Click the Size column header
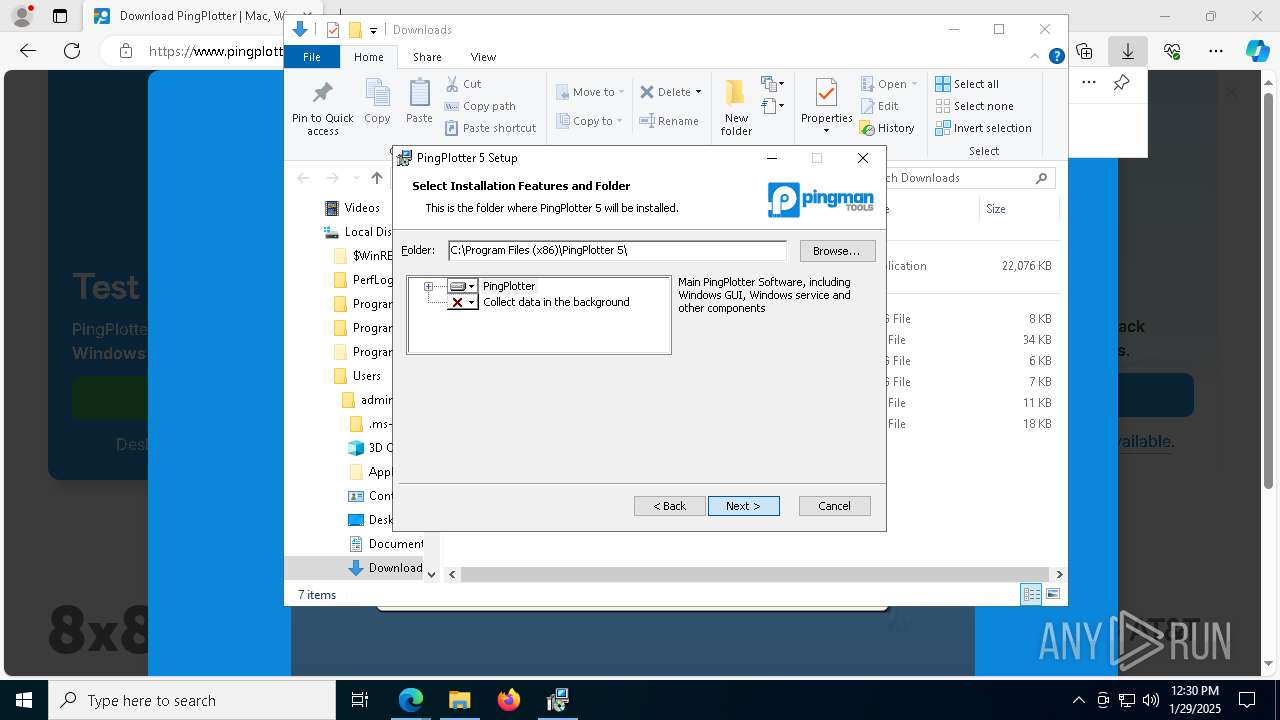 coord(1020,209)
